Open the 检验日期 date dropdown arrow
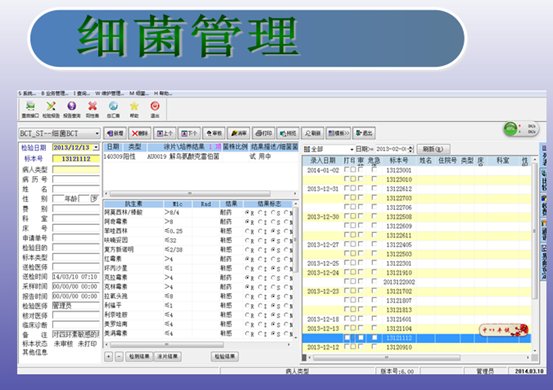The height and width of the screenshot is (390, 553). 96,147
